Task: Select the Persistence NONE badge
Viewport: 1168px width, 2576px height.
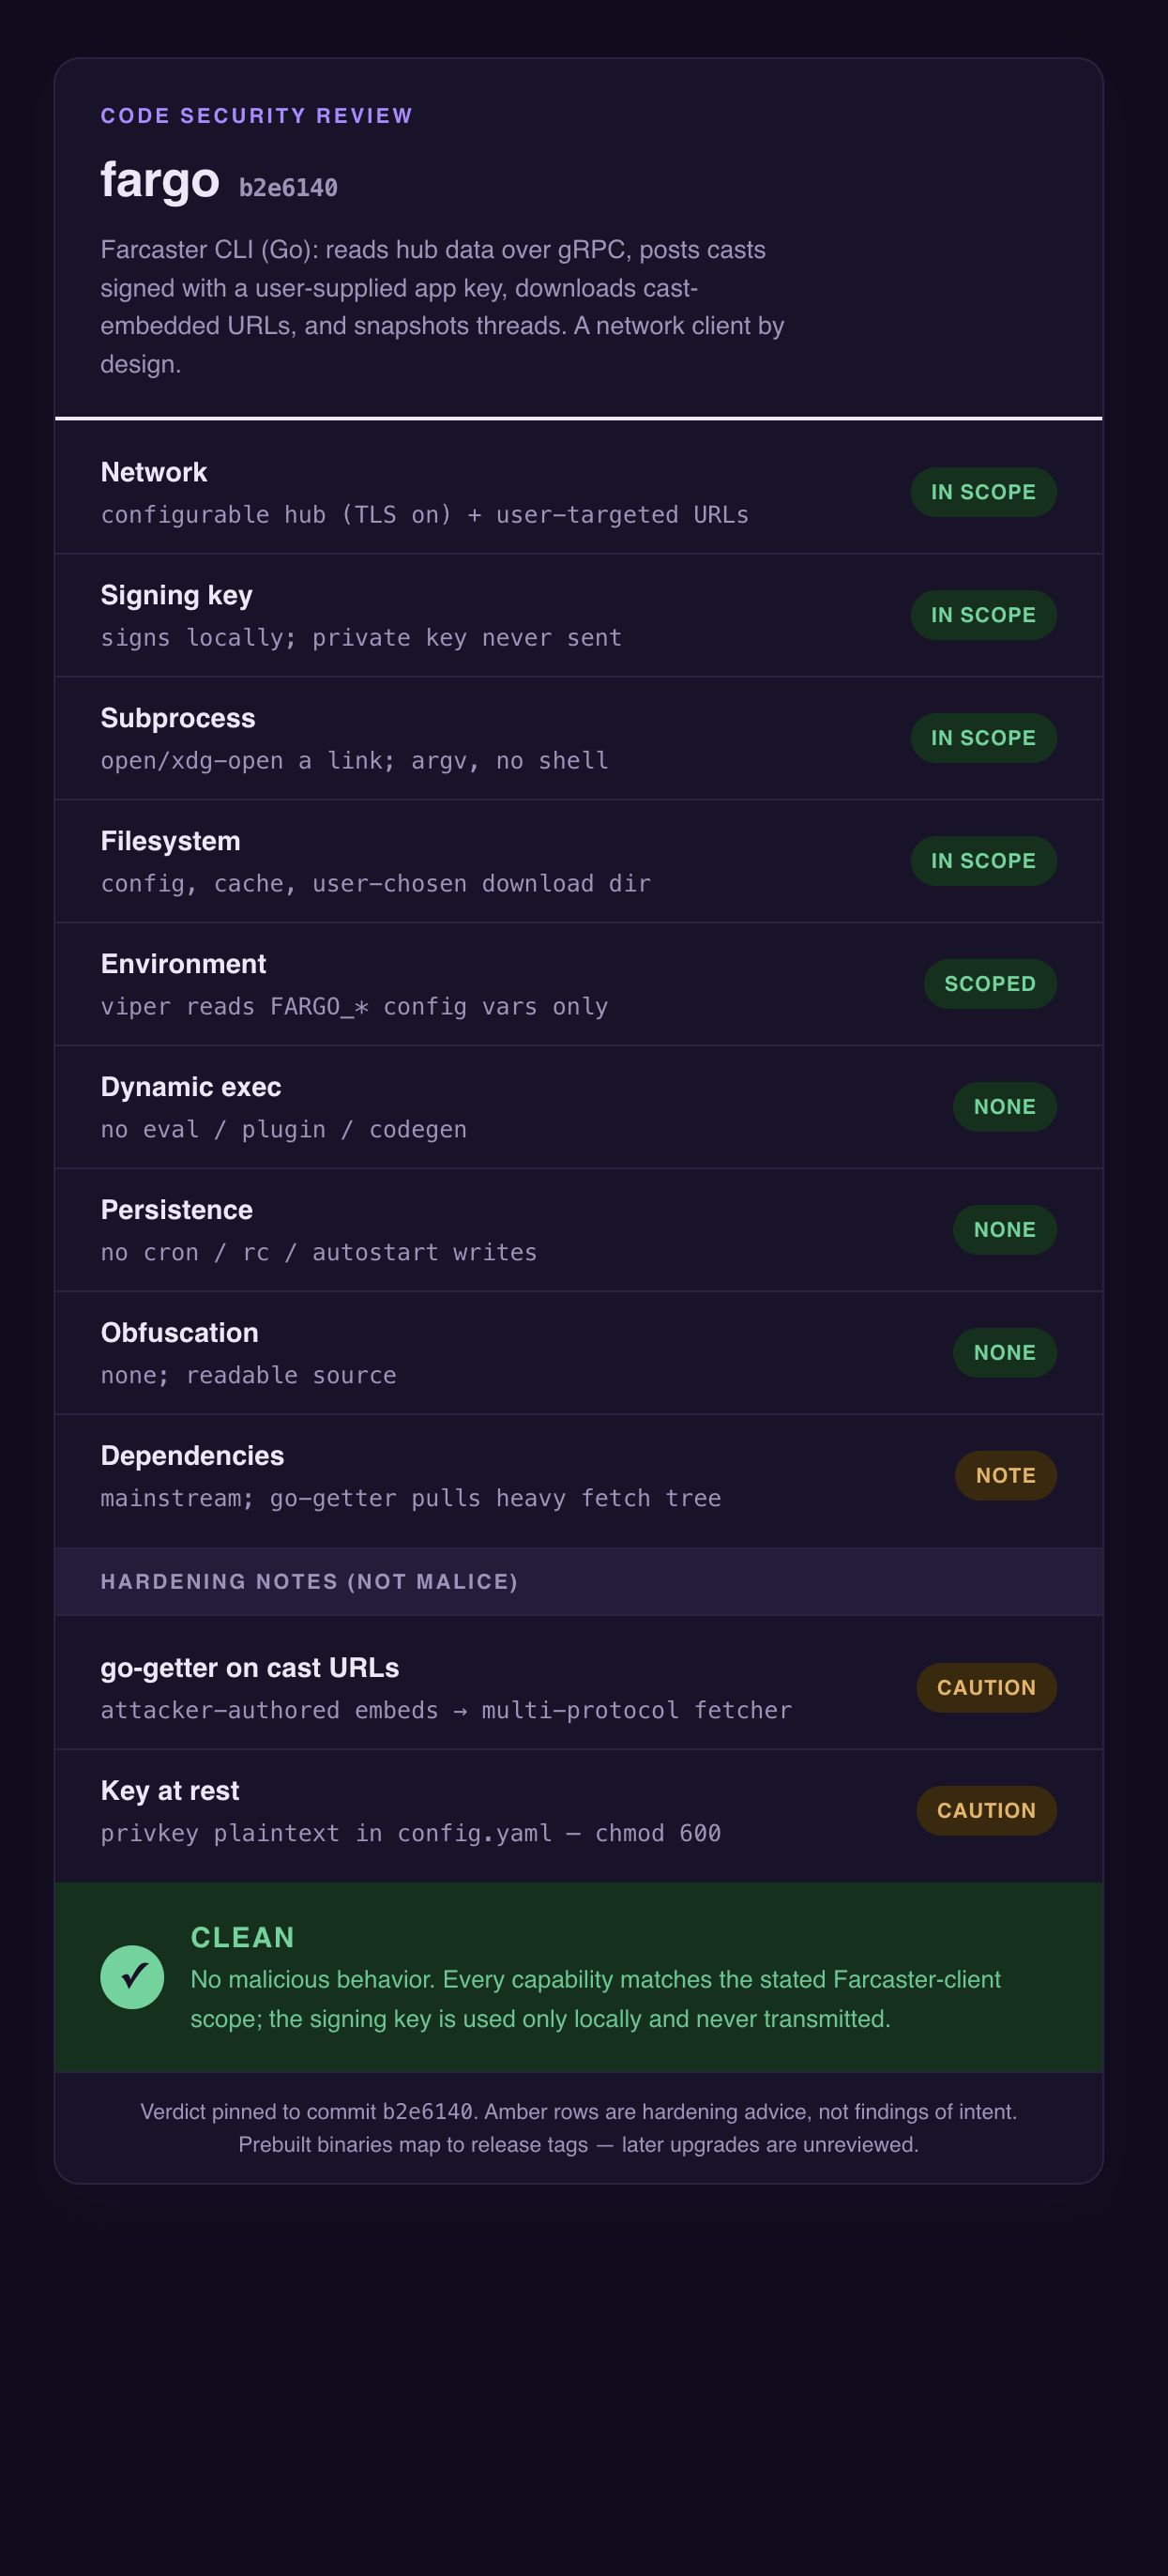Action: tap(1004, 1230)
